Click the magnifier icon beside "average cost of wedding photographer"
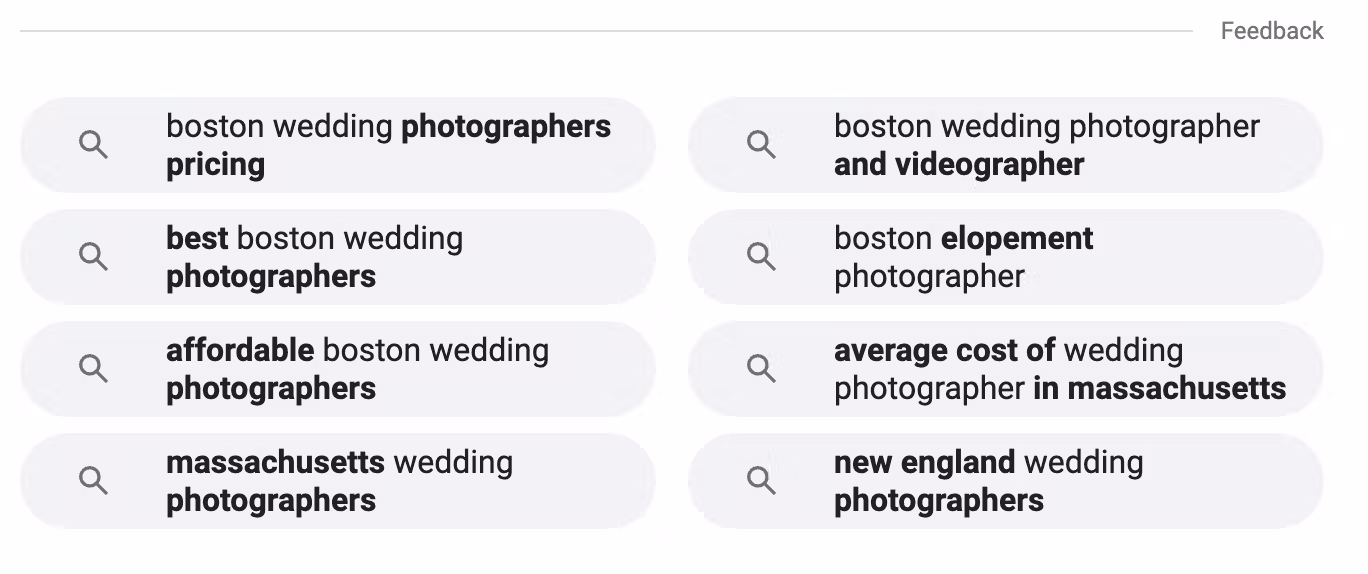This screenshot has width=1368, height=574. [762, 369]
